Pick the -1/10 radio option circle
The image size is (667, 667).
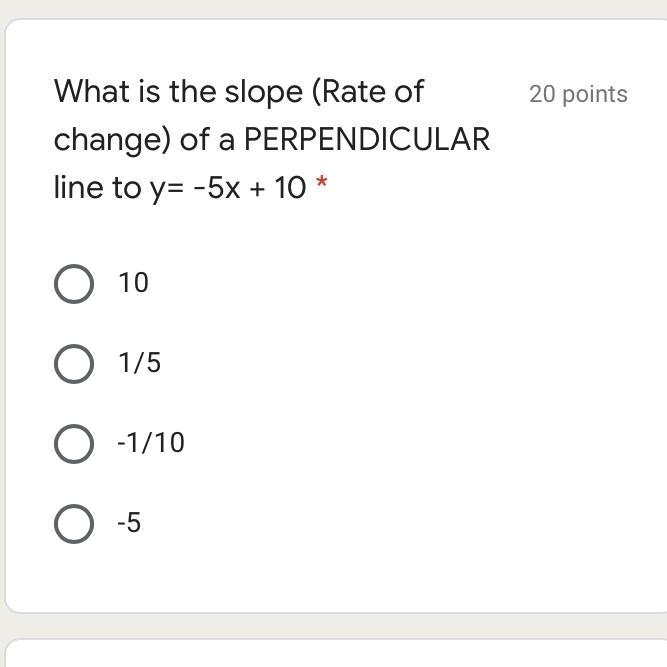[x=73, y=444]
